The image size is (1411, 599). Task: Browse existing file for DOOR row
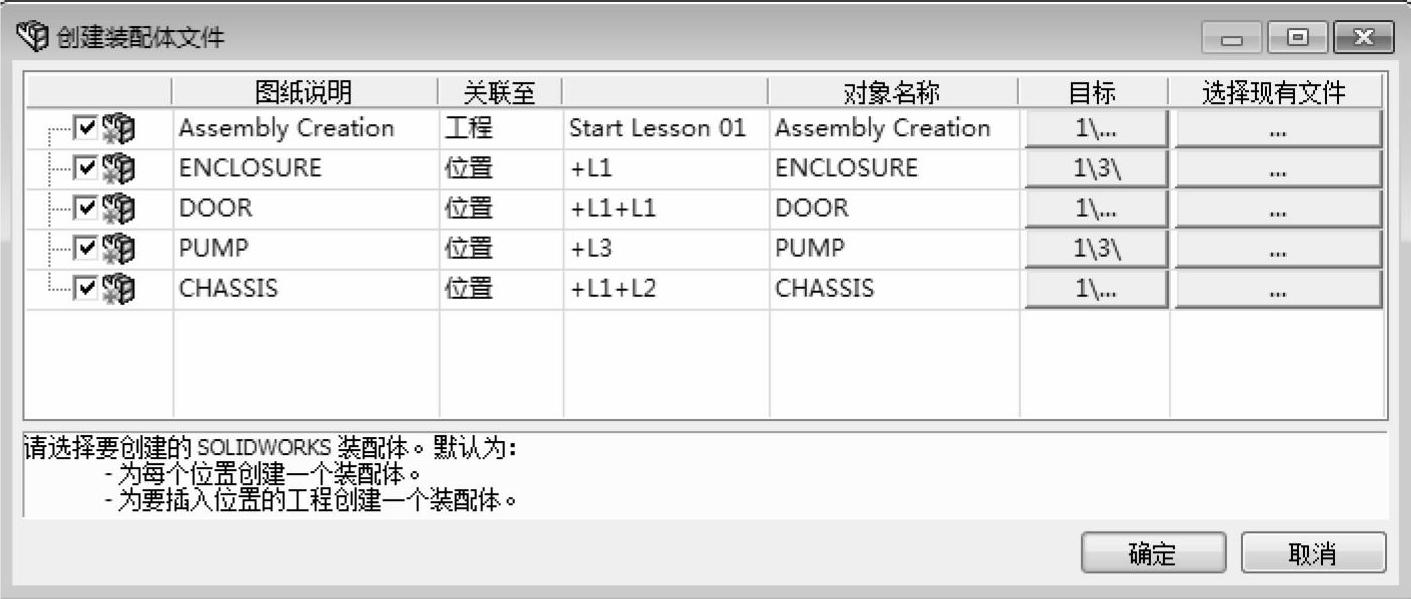(x=1276, y=209)
